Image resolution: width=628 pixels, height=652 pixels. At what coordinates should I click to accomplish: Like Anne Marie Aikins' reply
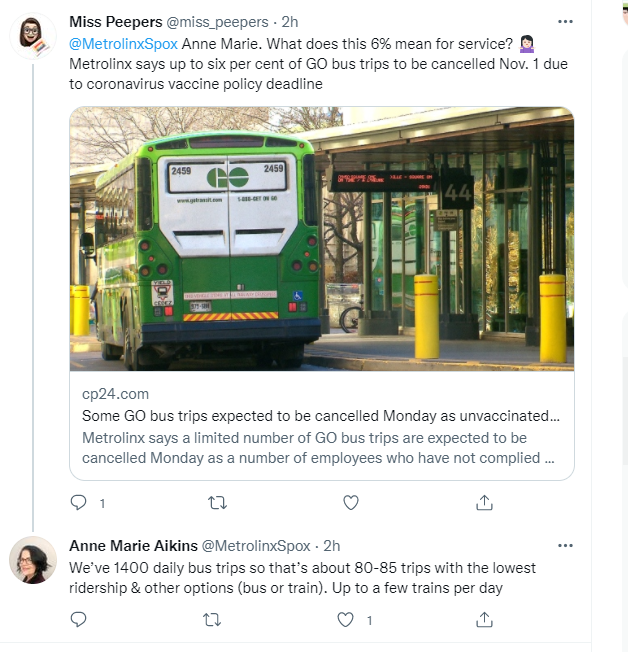coord(347,620)
